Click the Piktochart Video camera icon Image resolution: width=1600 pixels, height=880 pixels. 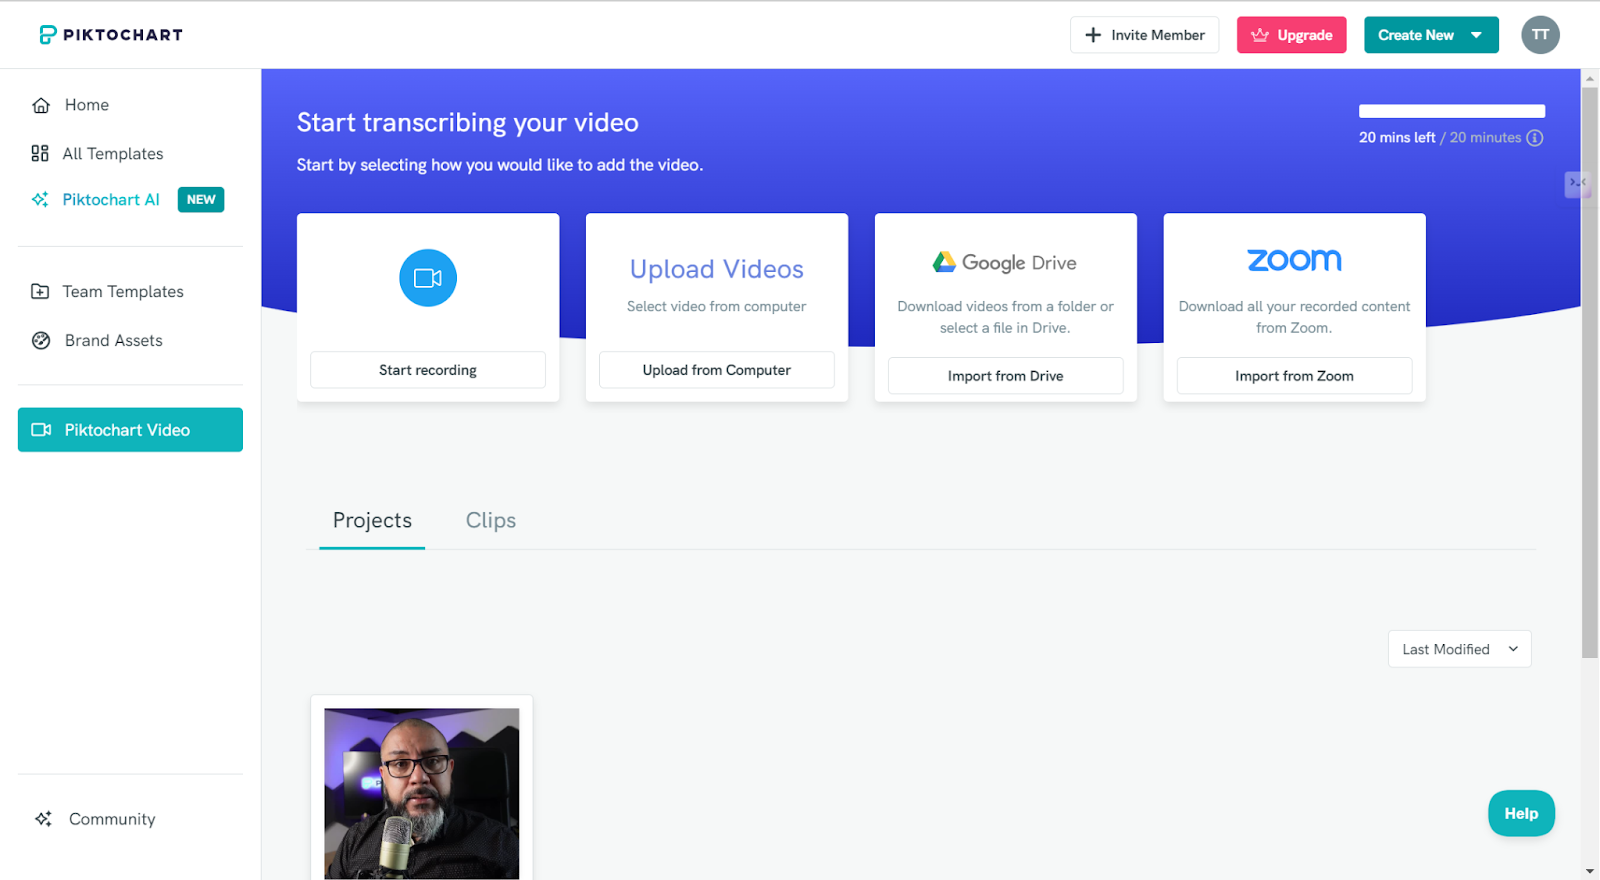(41, 430)
